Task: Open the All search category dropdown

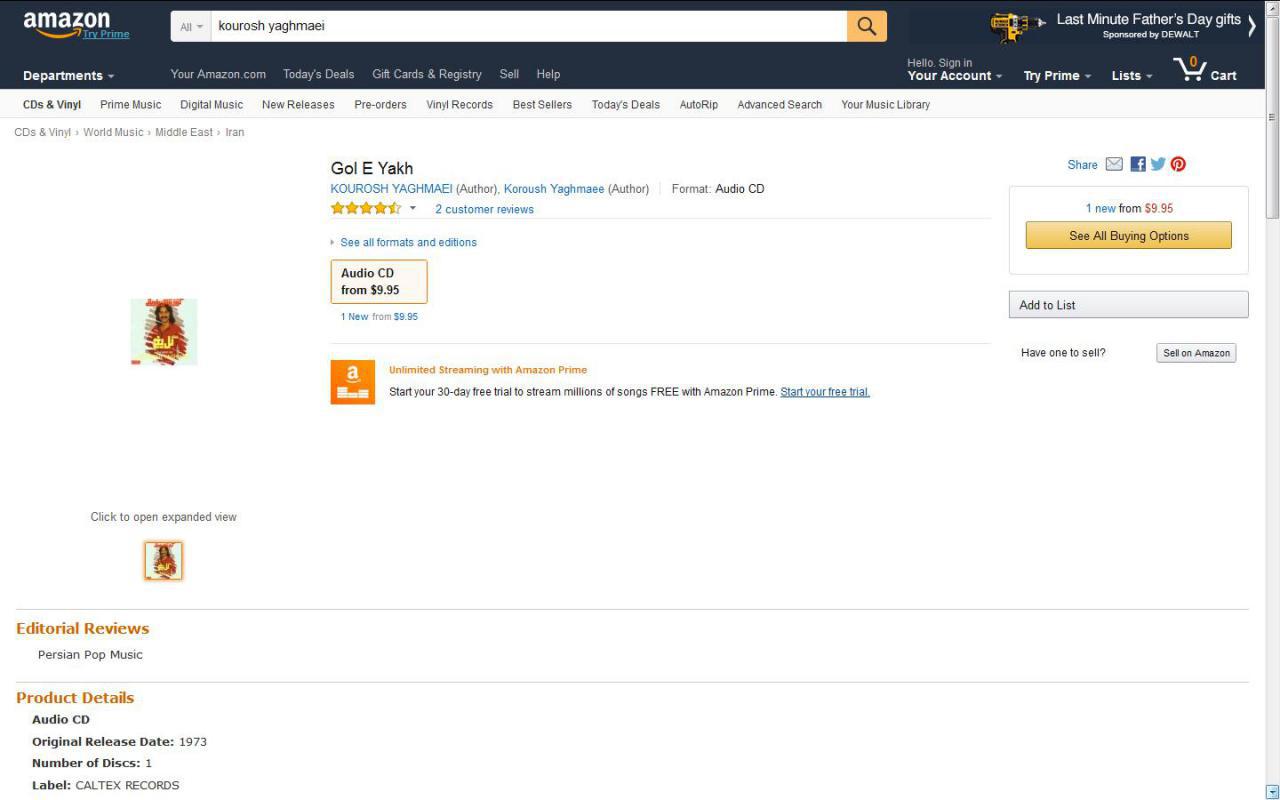Action: point(191,27)
